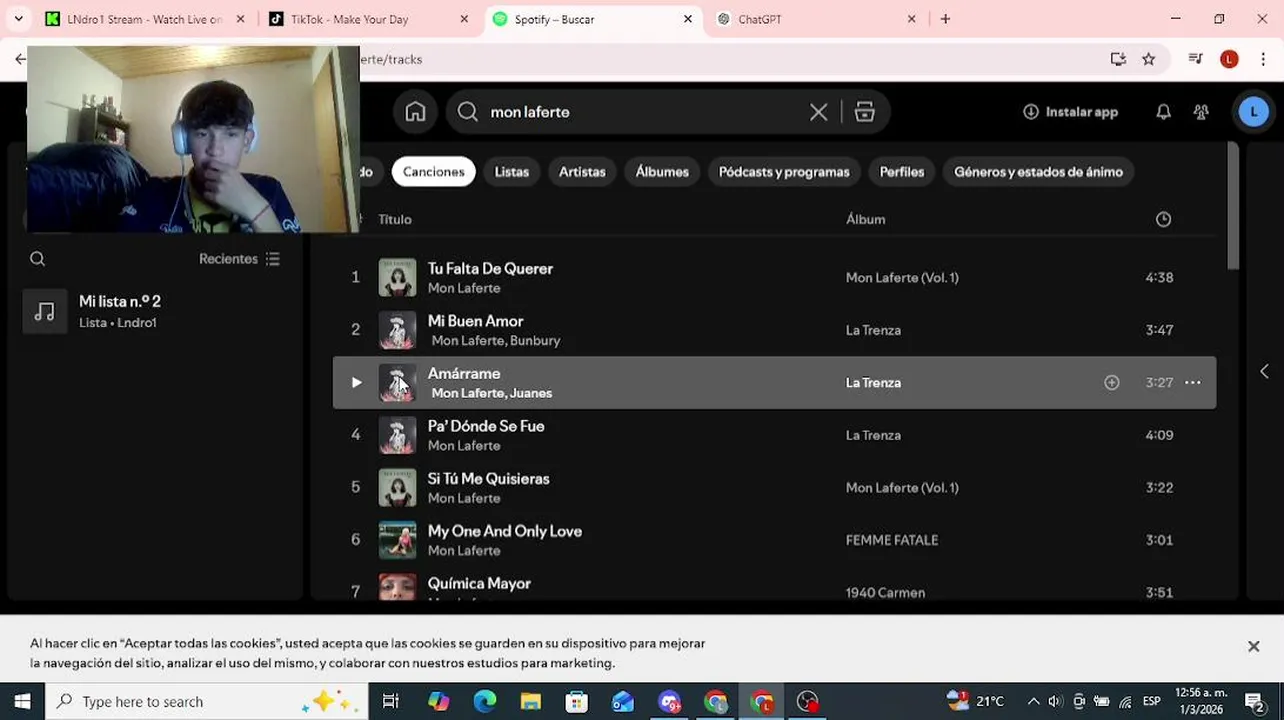Switch to LNdro1 Stream browser tab

[145, 19]
